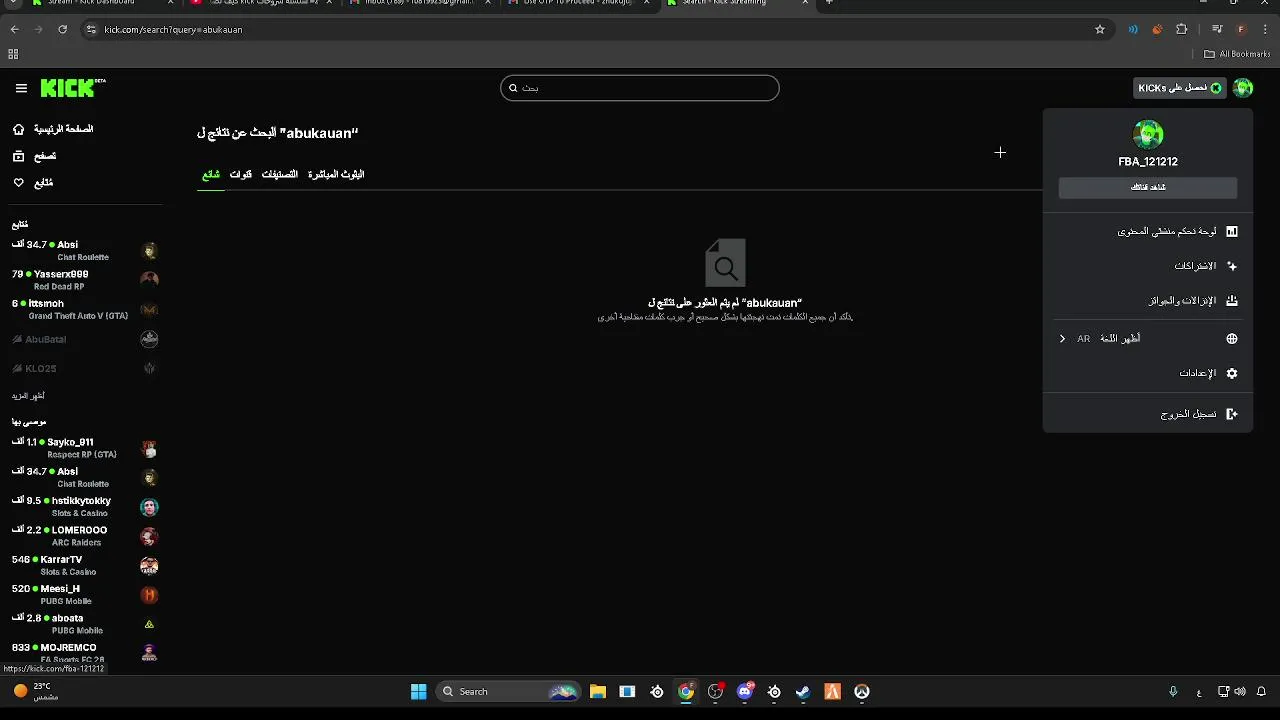Expand the language AR submenu chevron
This screenshot has width=1280, height=720.
point(1062,339)
